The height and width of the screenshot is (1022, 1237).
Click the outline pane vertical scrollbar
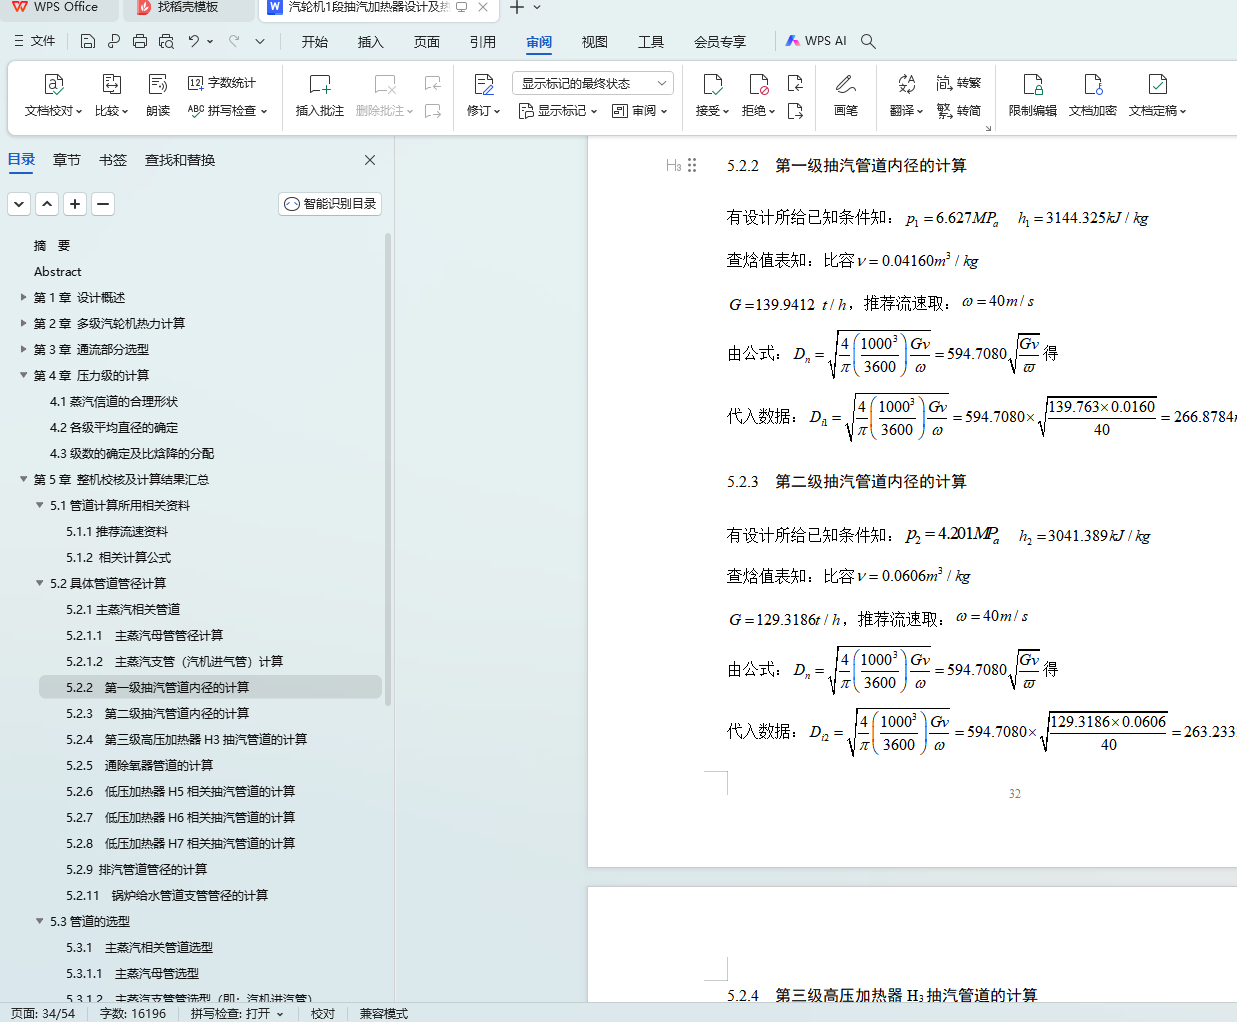388,470
